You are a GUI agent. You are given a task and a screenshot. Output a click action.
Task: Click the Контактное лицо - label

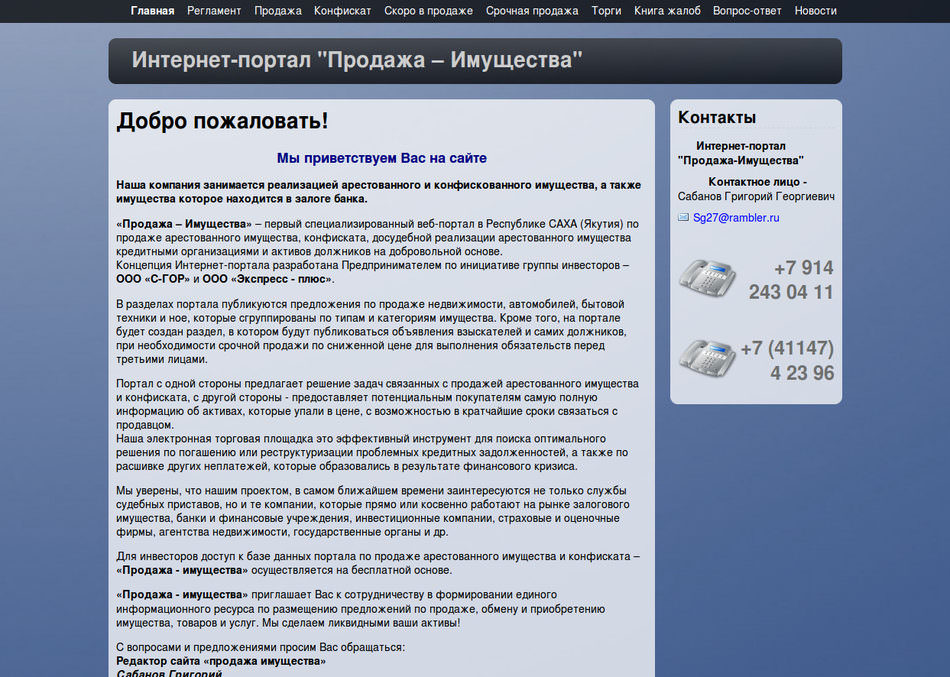point(757,182)
